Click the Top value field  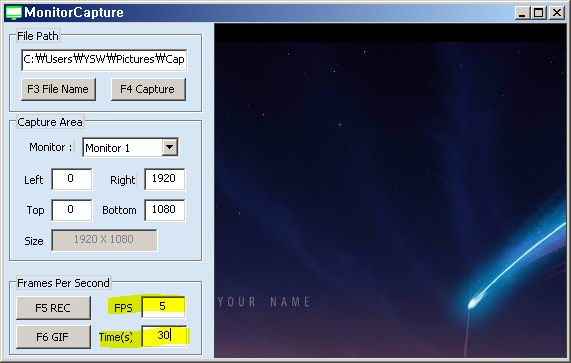[72, 210]
